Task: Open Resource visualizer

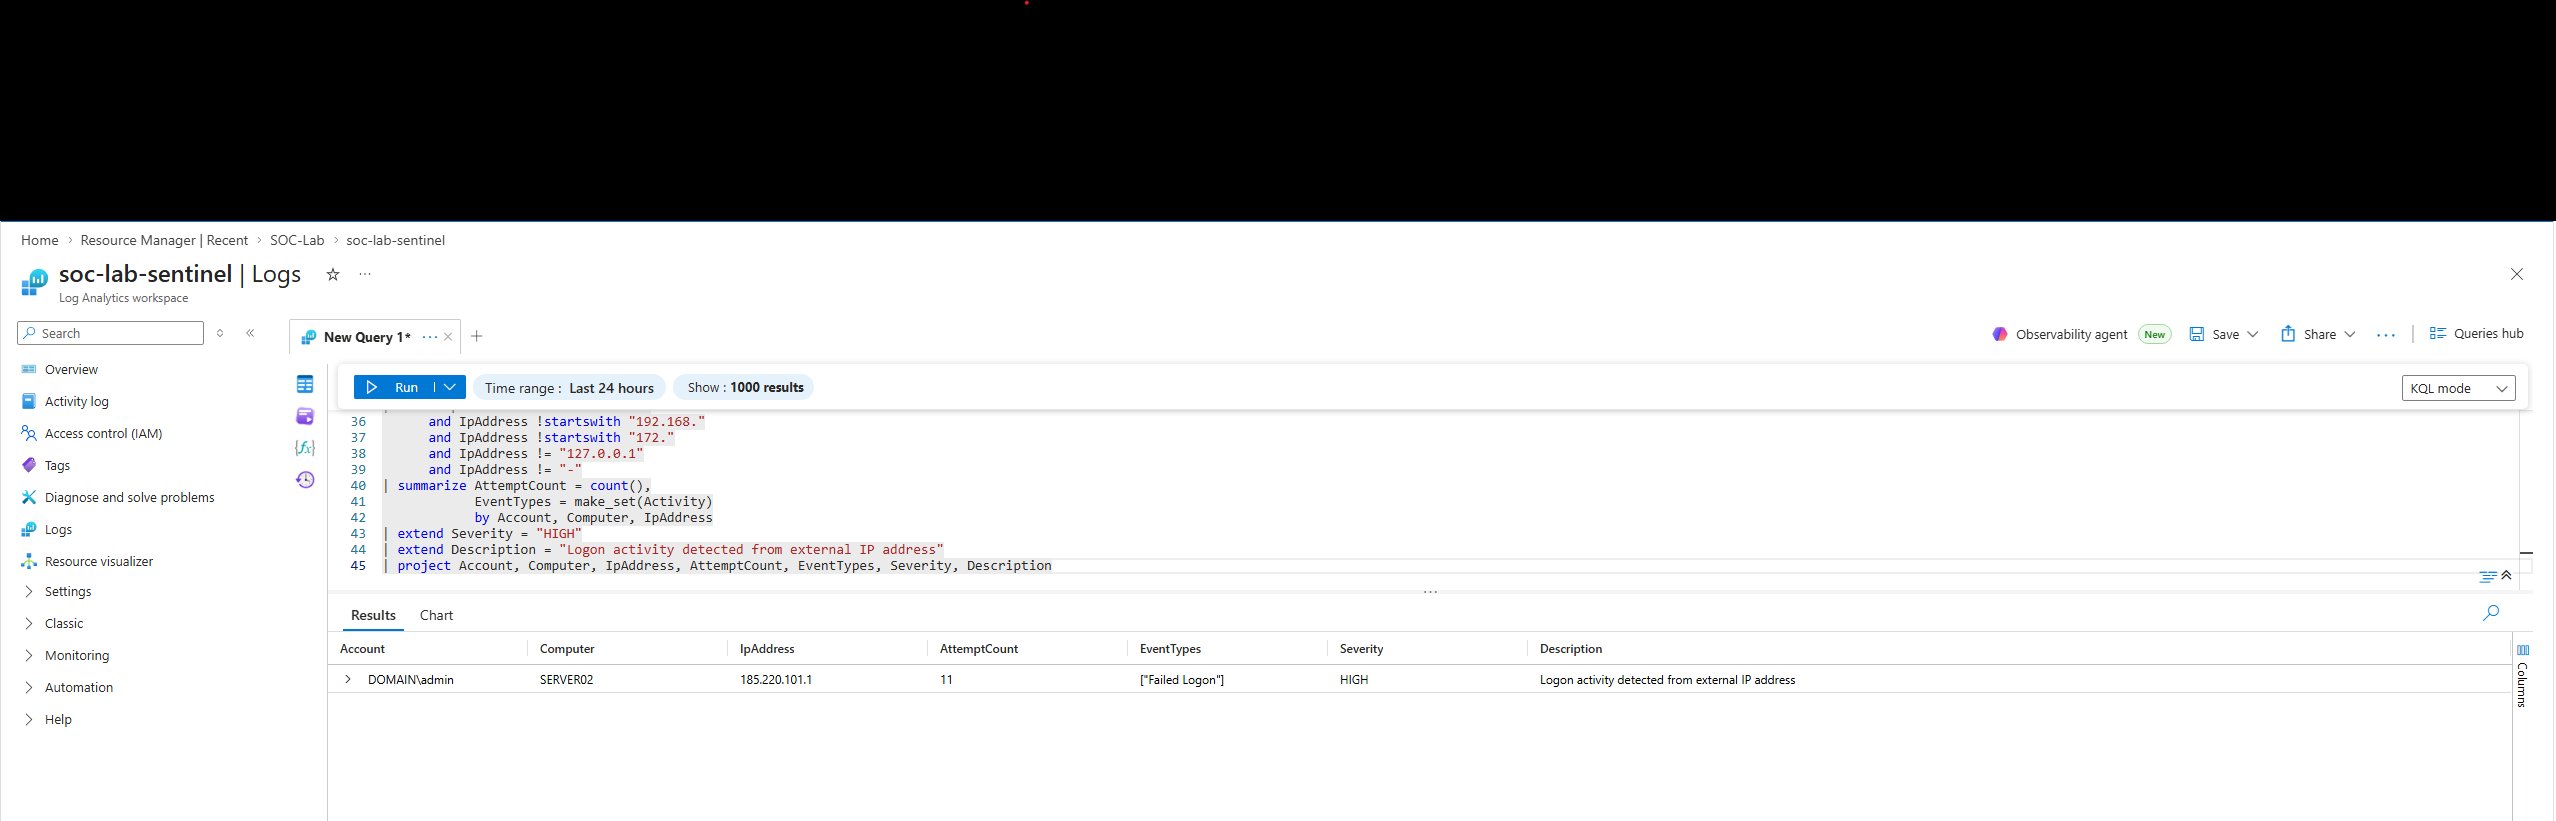Action: pos(98,562)
